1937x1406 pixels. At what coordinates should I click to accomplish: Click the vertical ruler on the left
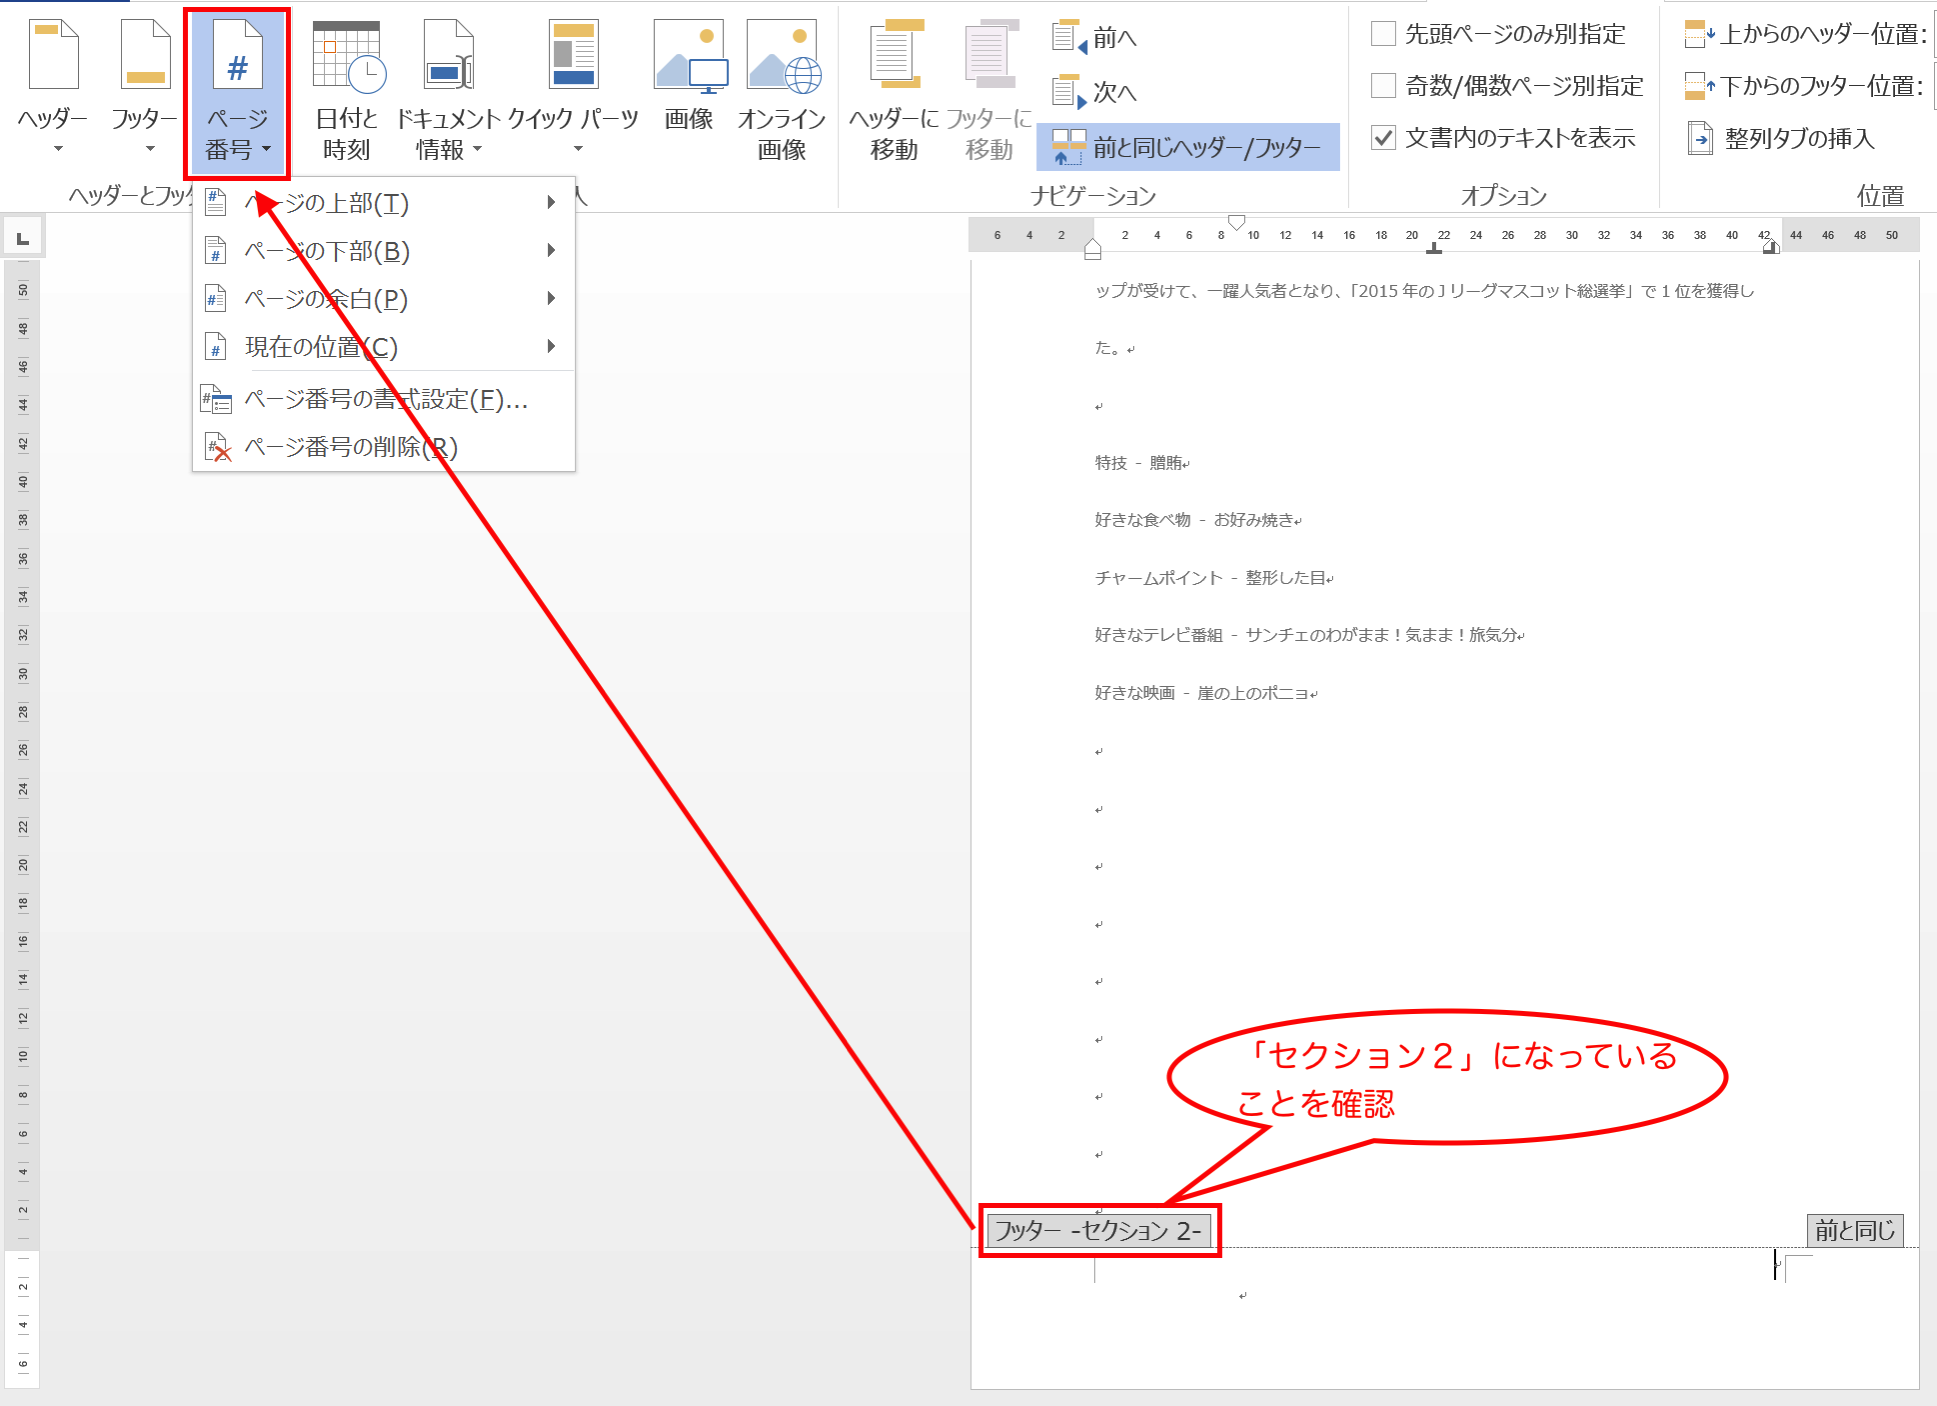coord(22,824)
